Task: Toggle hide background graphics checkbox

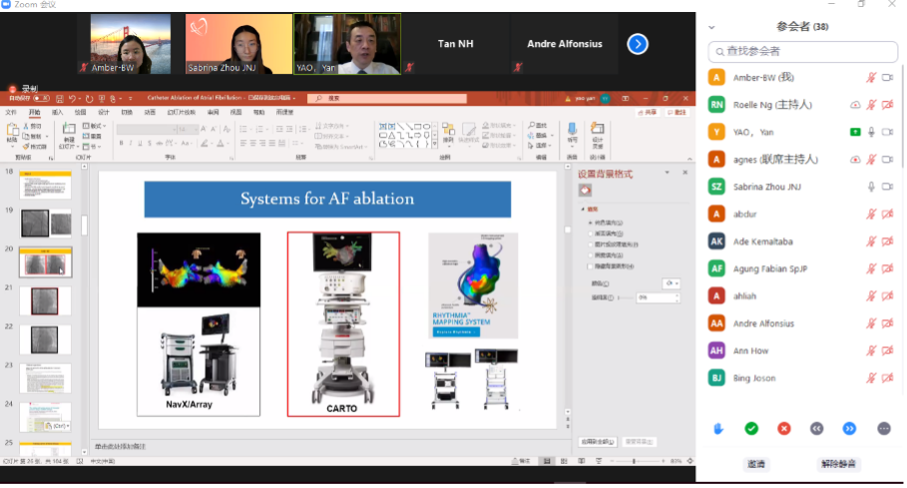Action: (x=591, y=267)
